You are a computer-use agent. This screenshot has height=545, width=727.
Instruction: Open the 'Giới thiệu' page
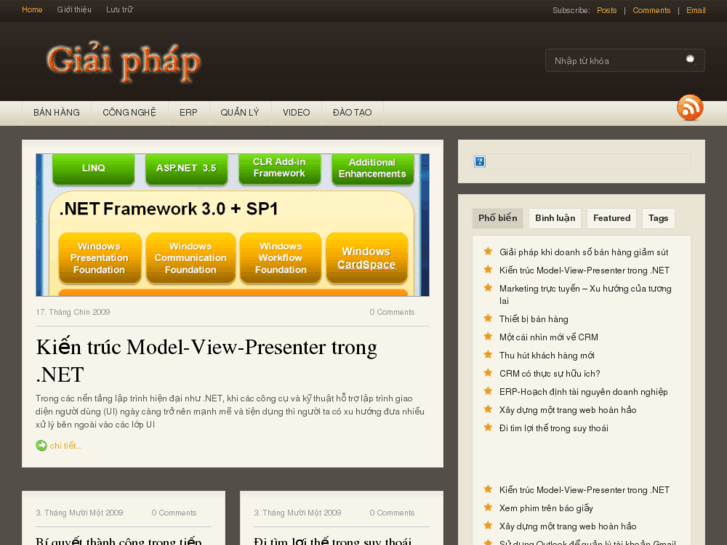tap(74, 10)
